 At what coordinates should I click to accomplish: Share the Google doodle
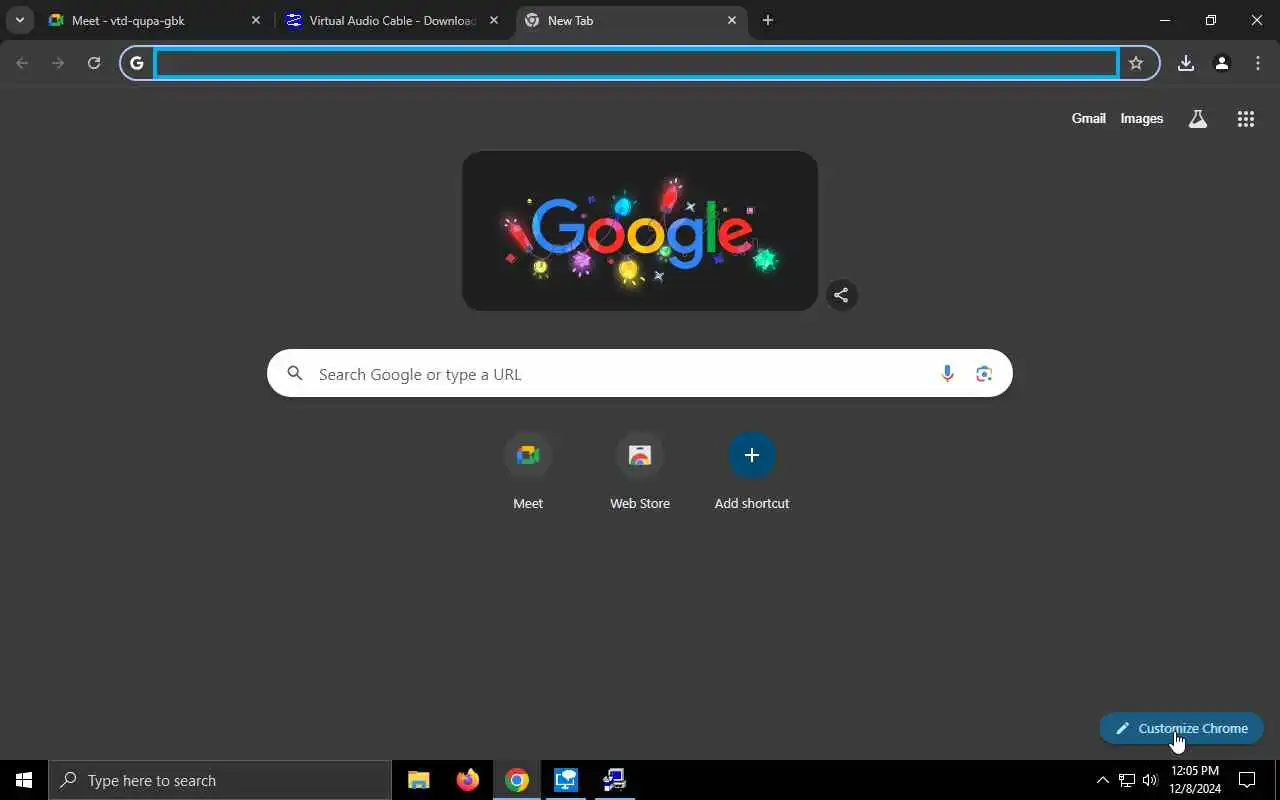[841, 295]
